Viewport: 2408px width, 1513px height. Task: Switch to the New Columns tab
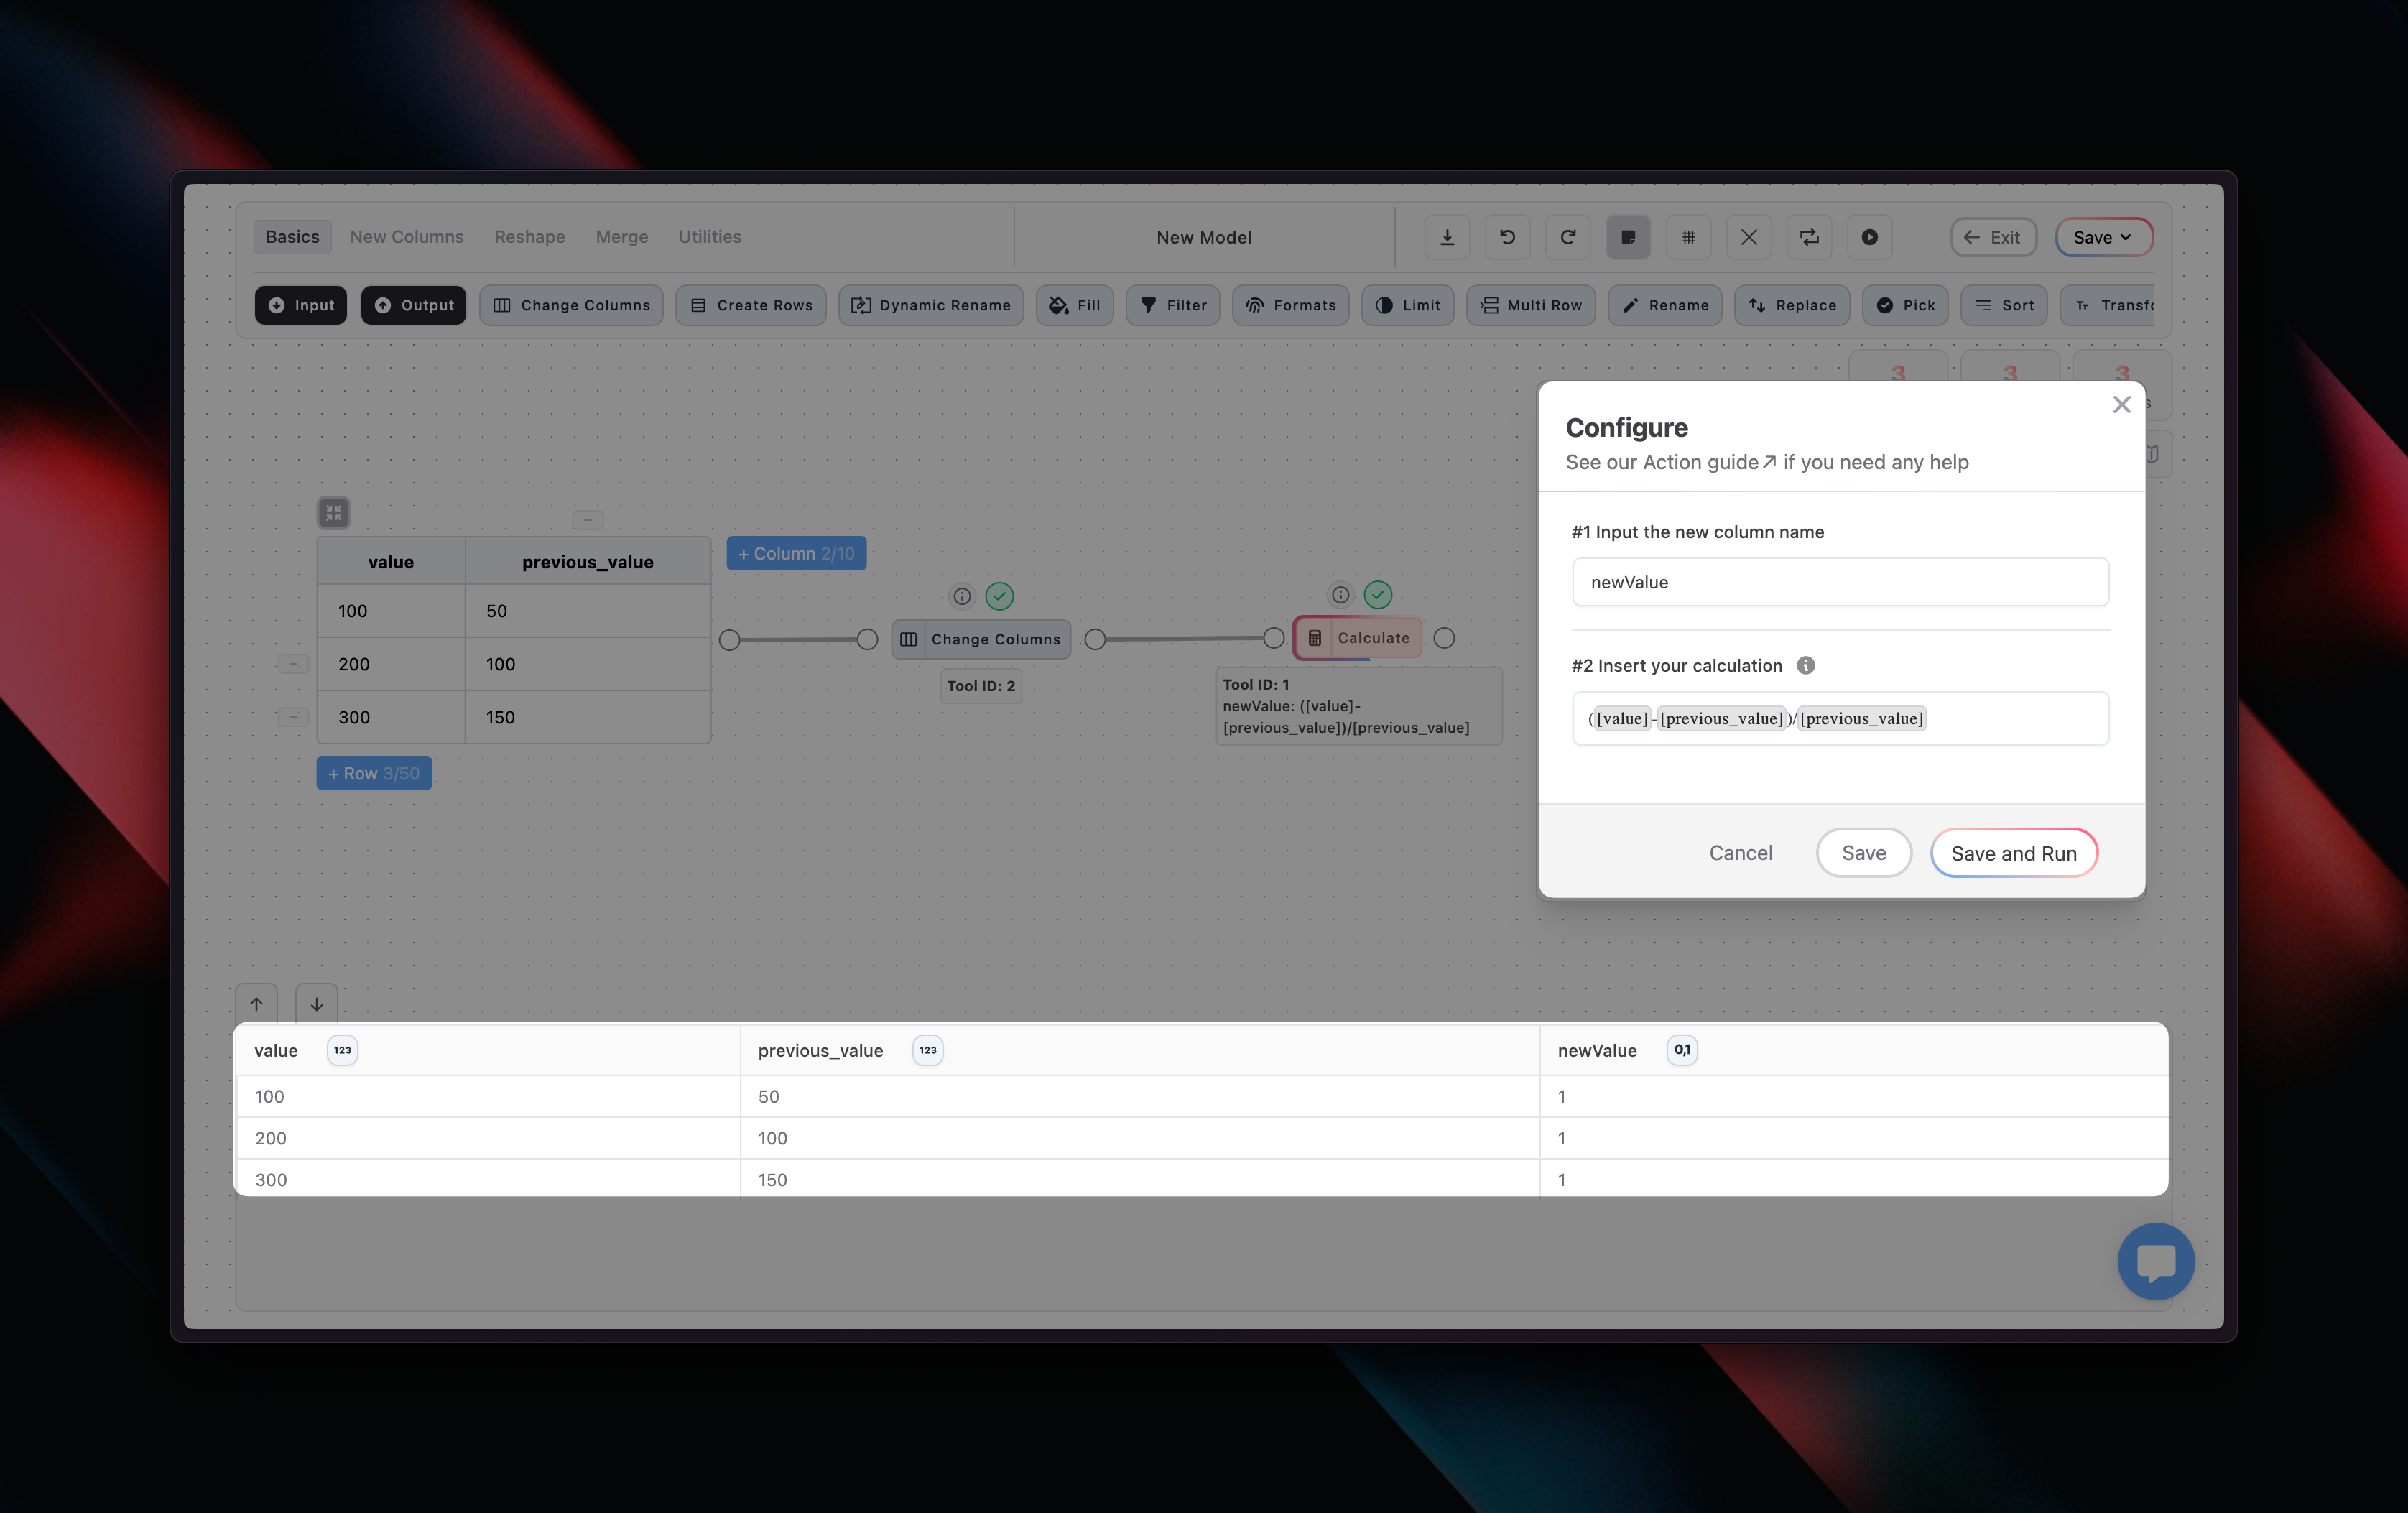(x=406, y=237)
